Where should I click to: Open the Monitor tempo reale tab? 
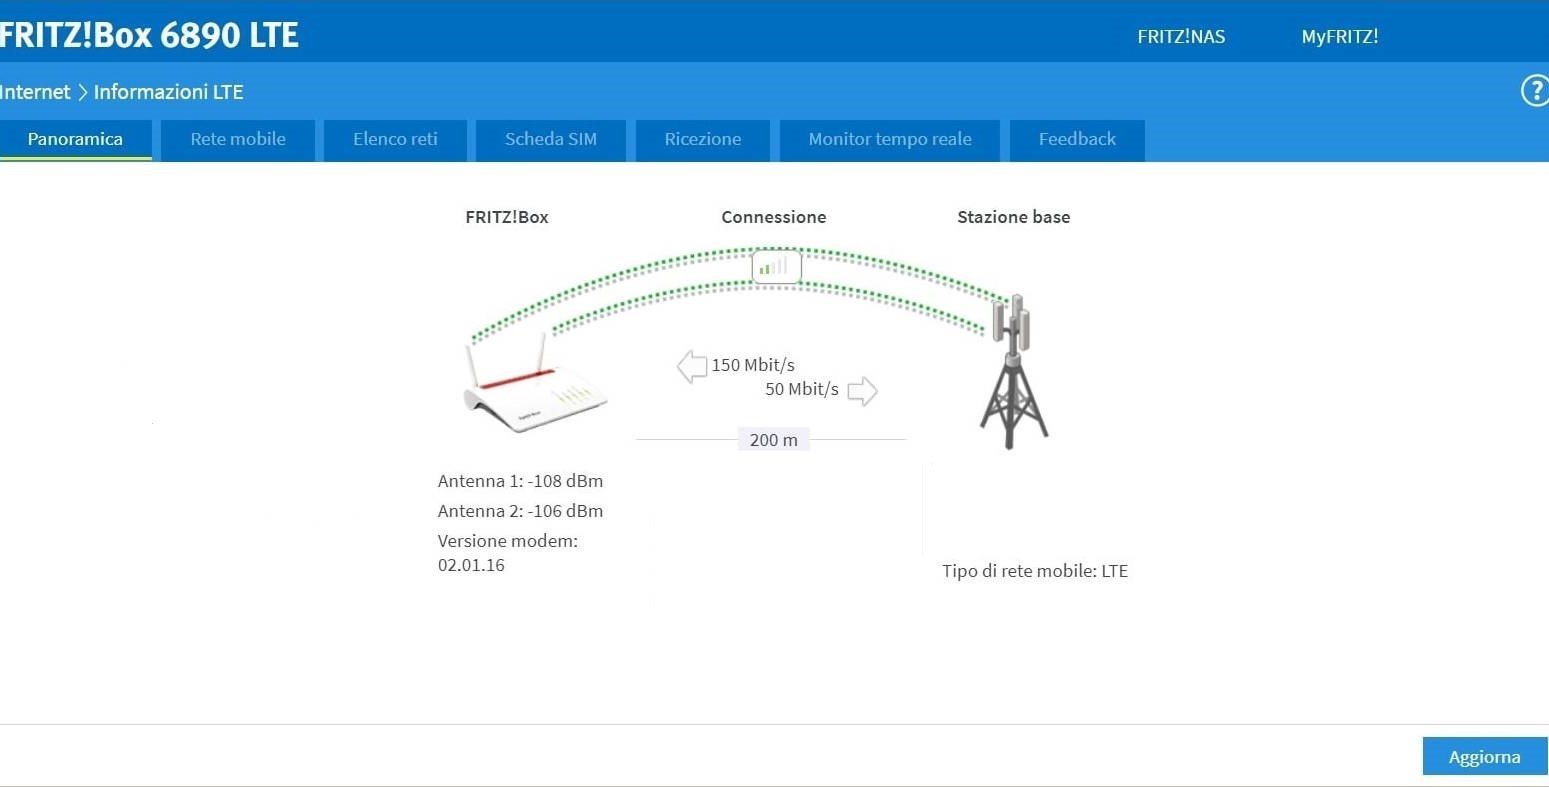coord(890,140)
